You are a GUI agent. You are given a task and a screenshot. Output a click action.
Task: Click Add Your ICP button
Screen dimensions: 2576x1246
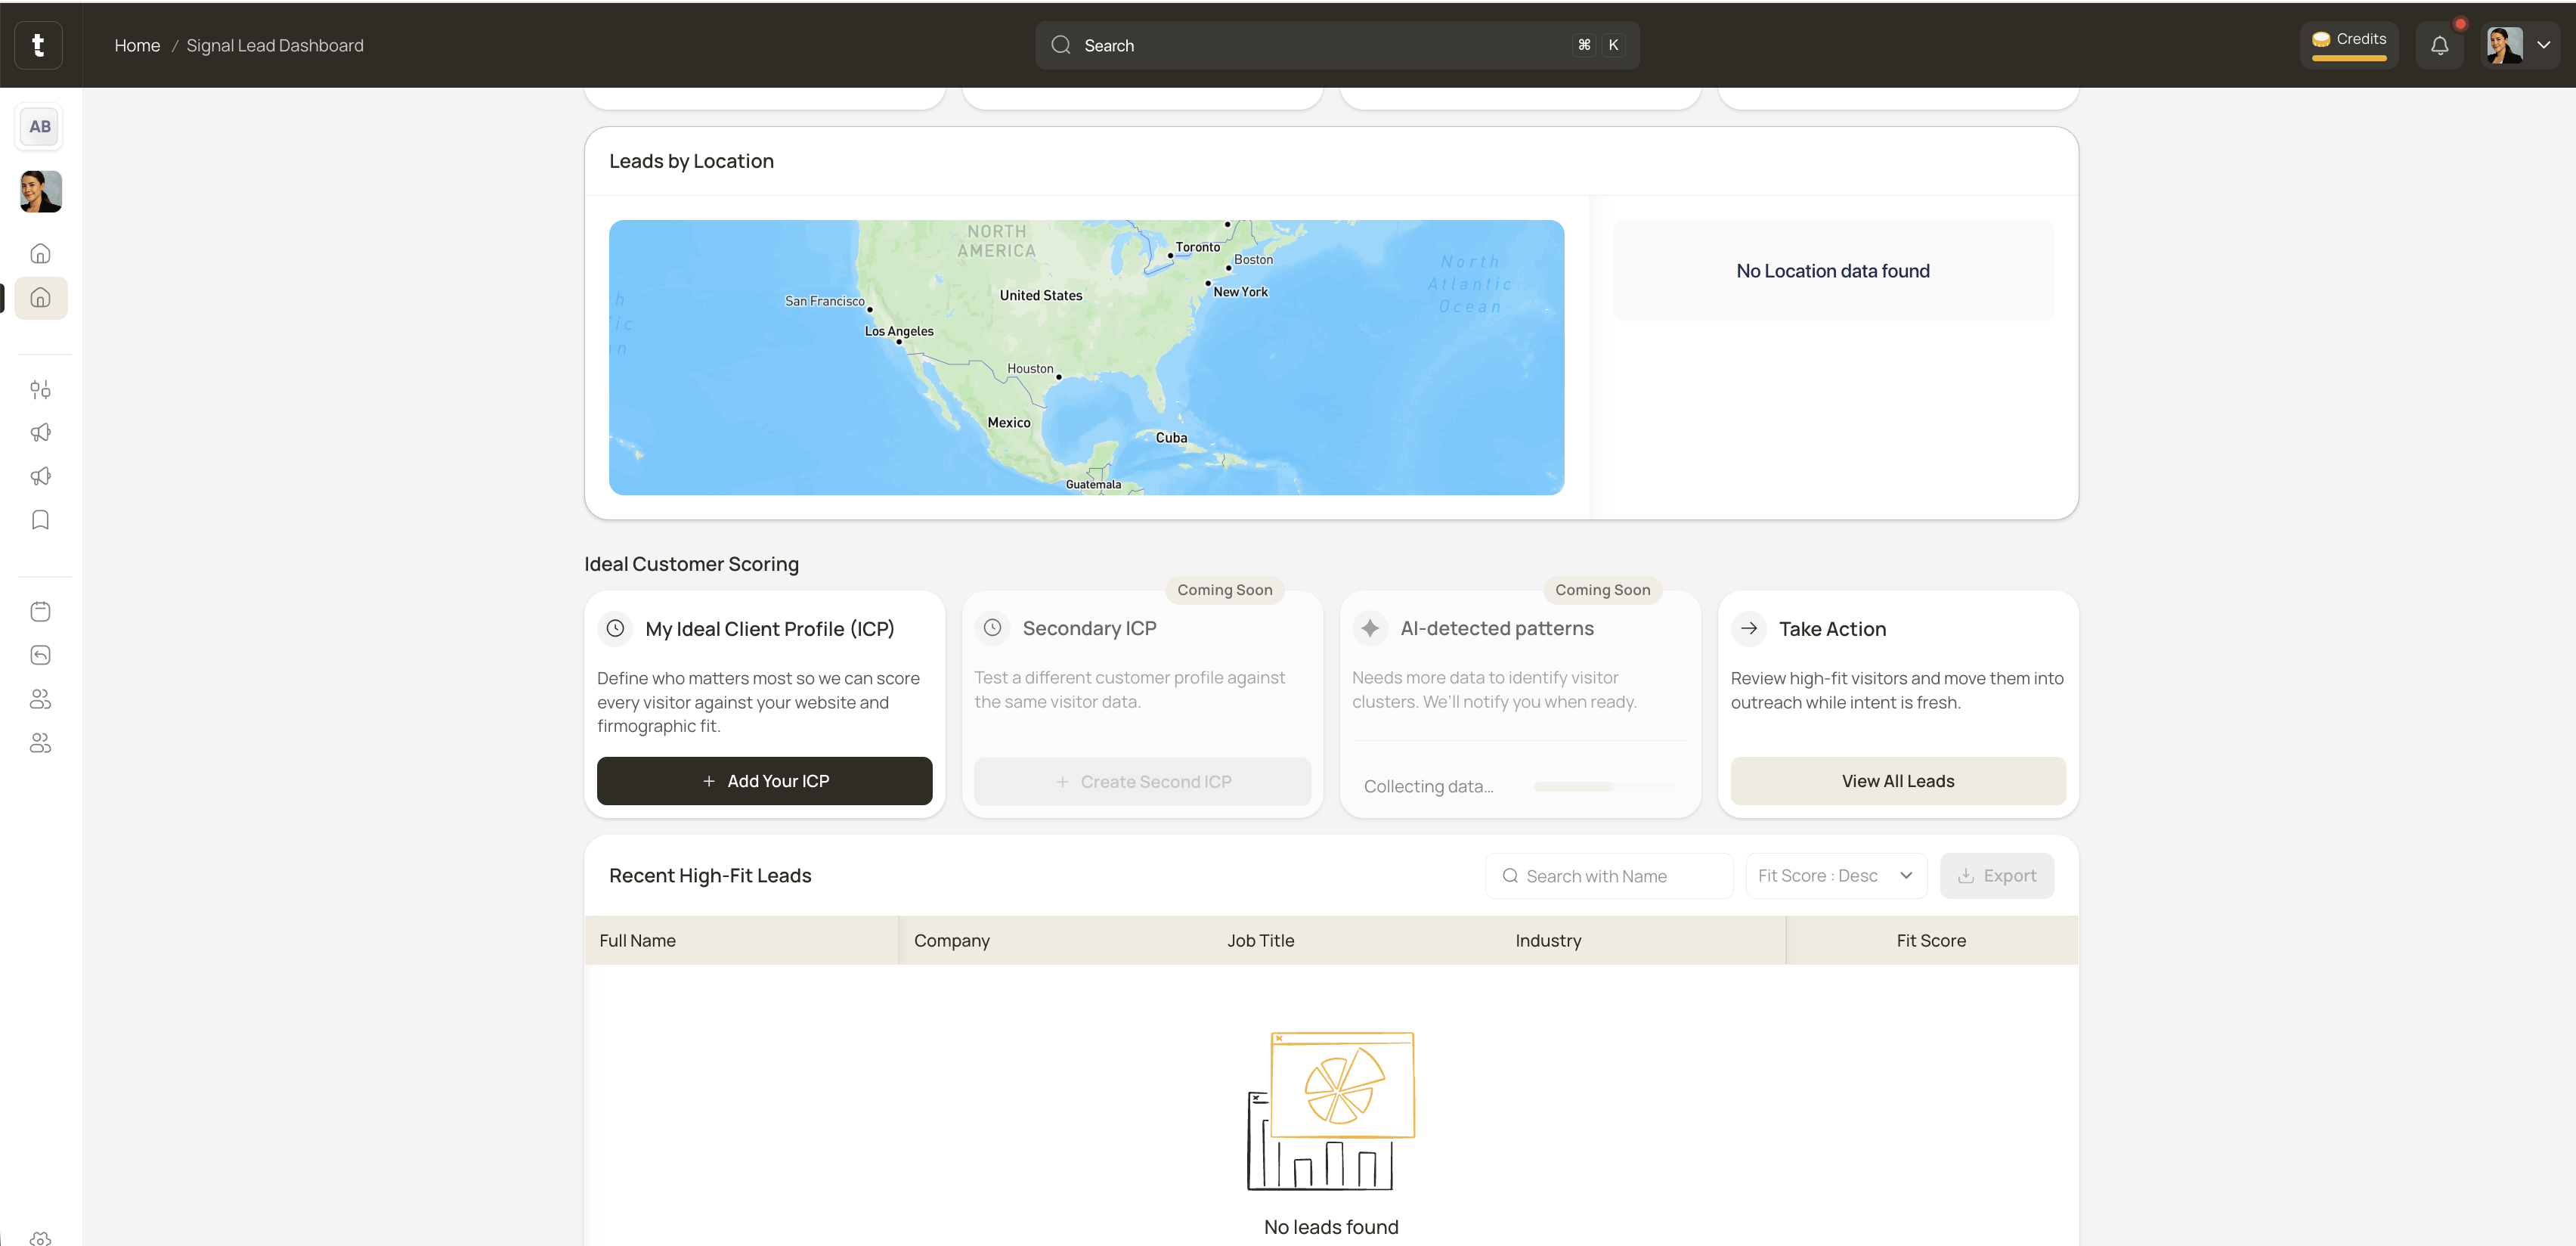click(x=765, y=781)
